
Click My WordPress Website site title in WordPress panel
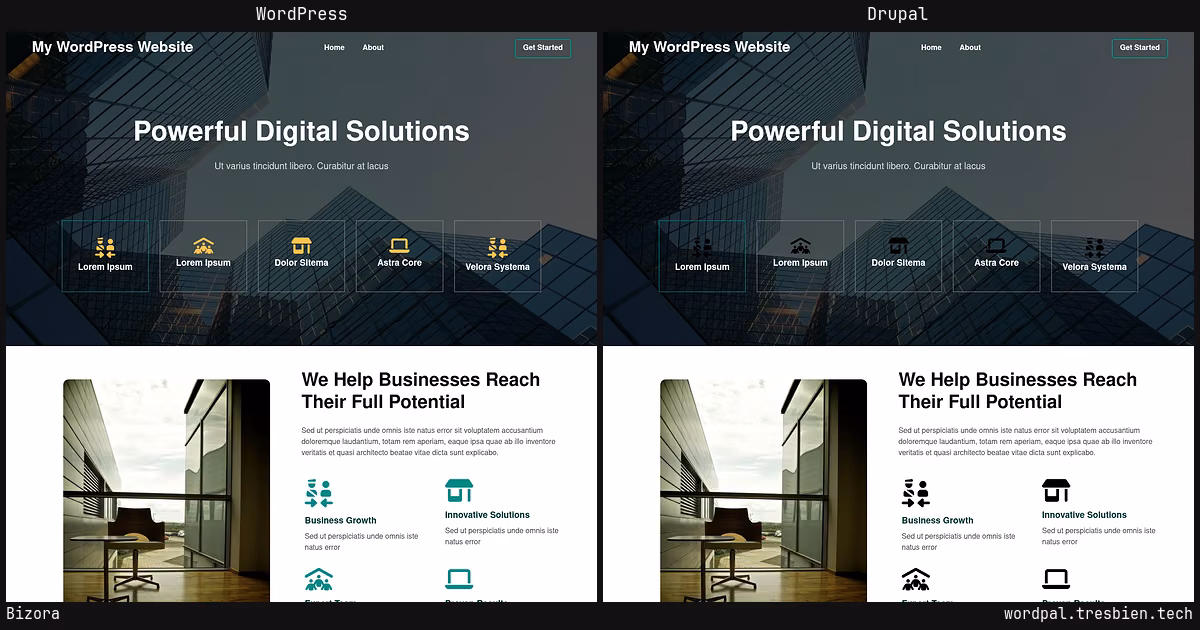[x=113, y=47]
